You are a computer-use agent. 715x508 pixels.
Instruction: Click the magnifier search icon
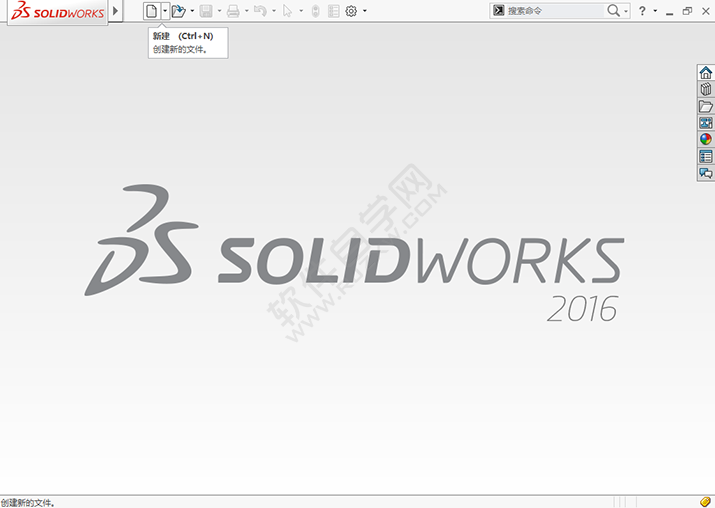coord(613,10)
